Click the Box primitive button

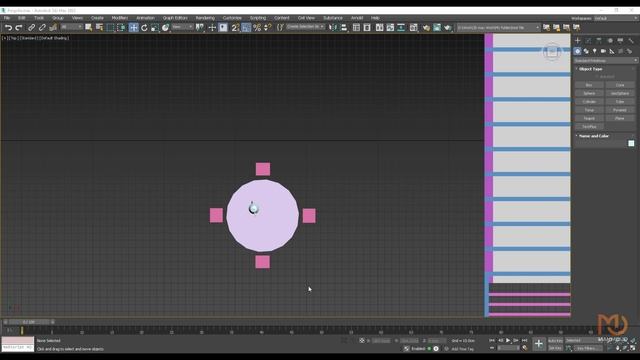589,85
